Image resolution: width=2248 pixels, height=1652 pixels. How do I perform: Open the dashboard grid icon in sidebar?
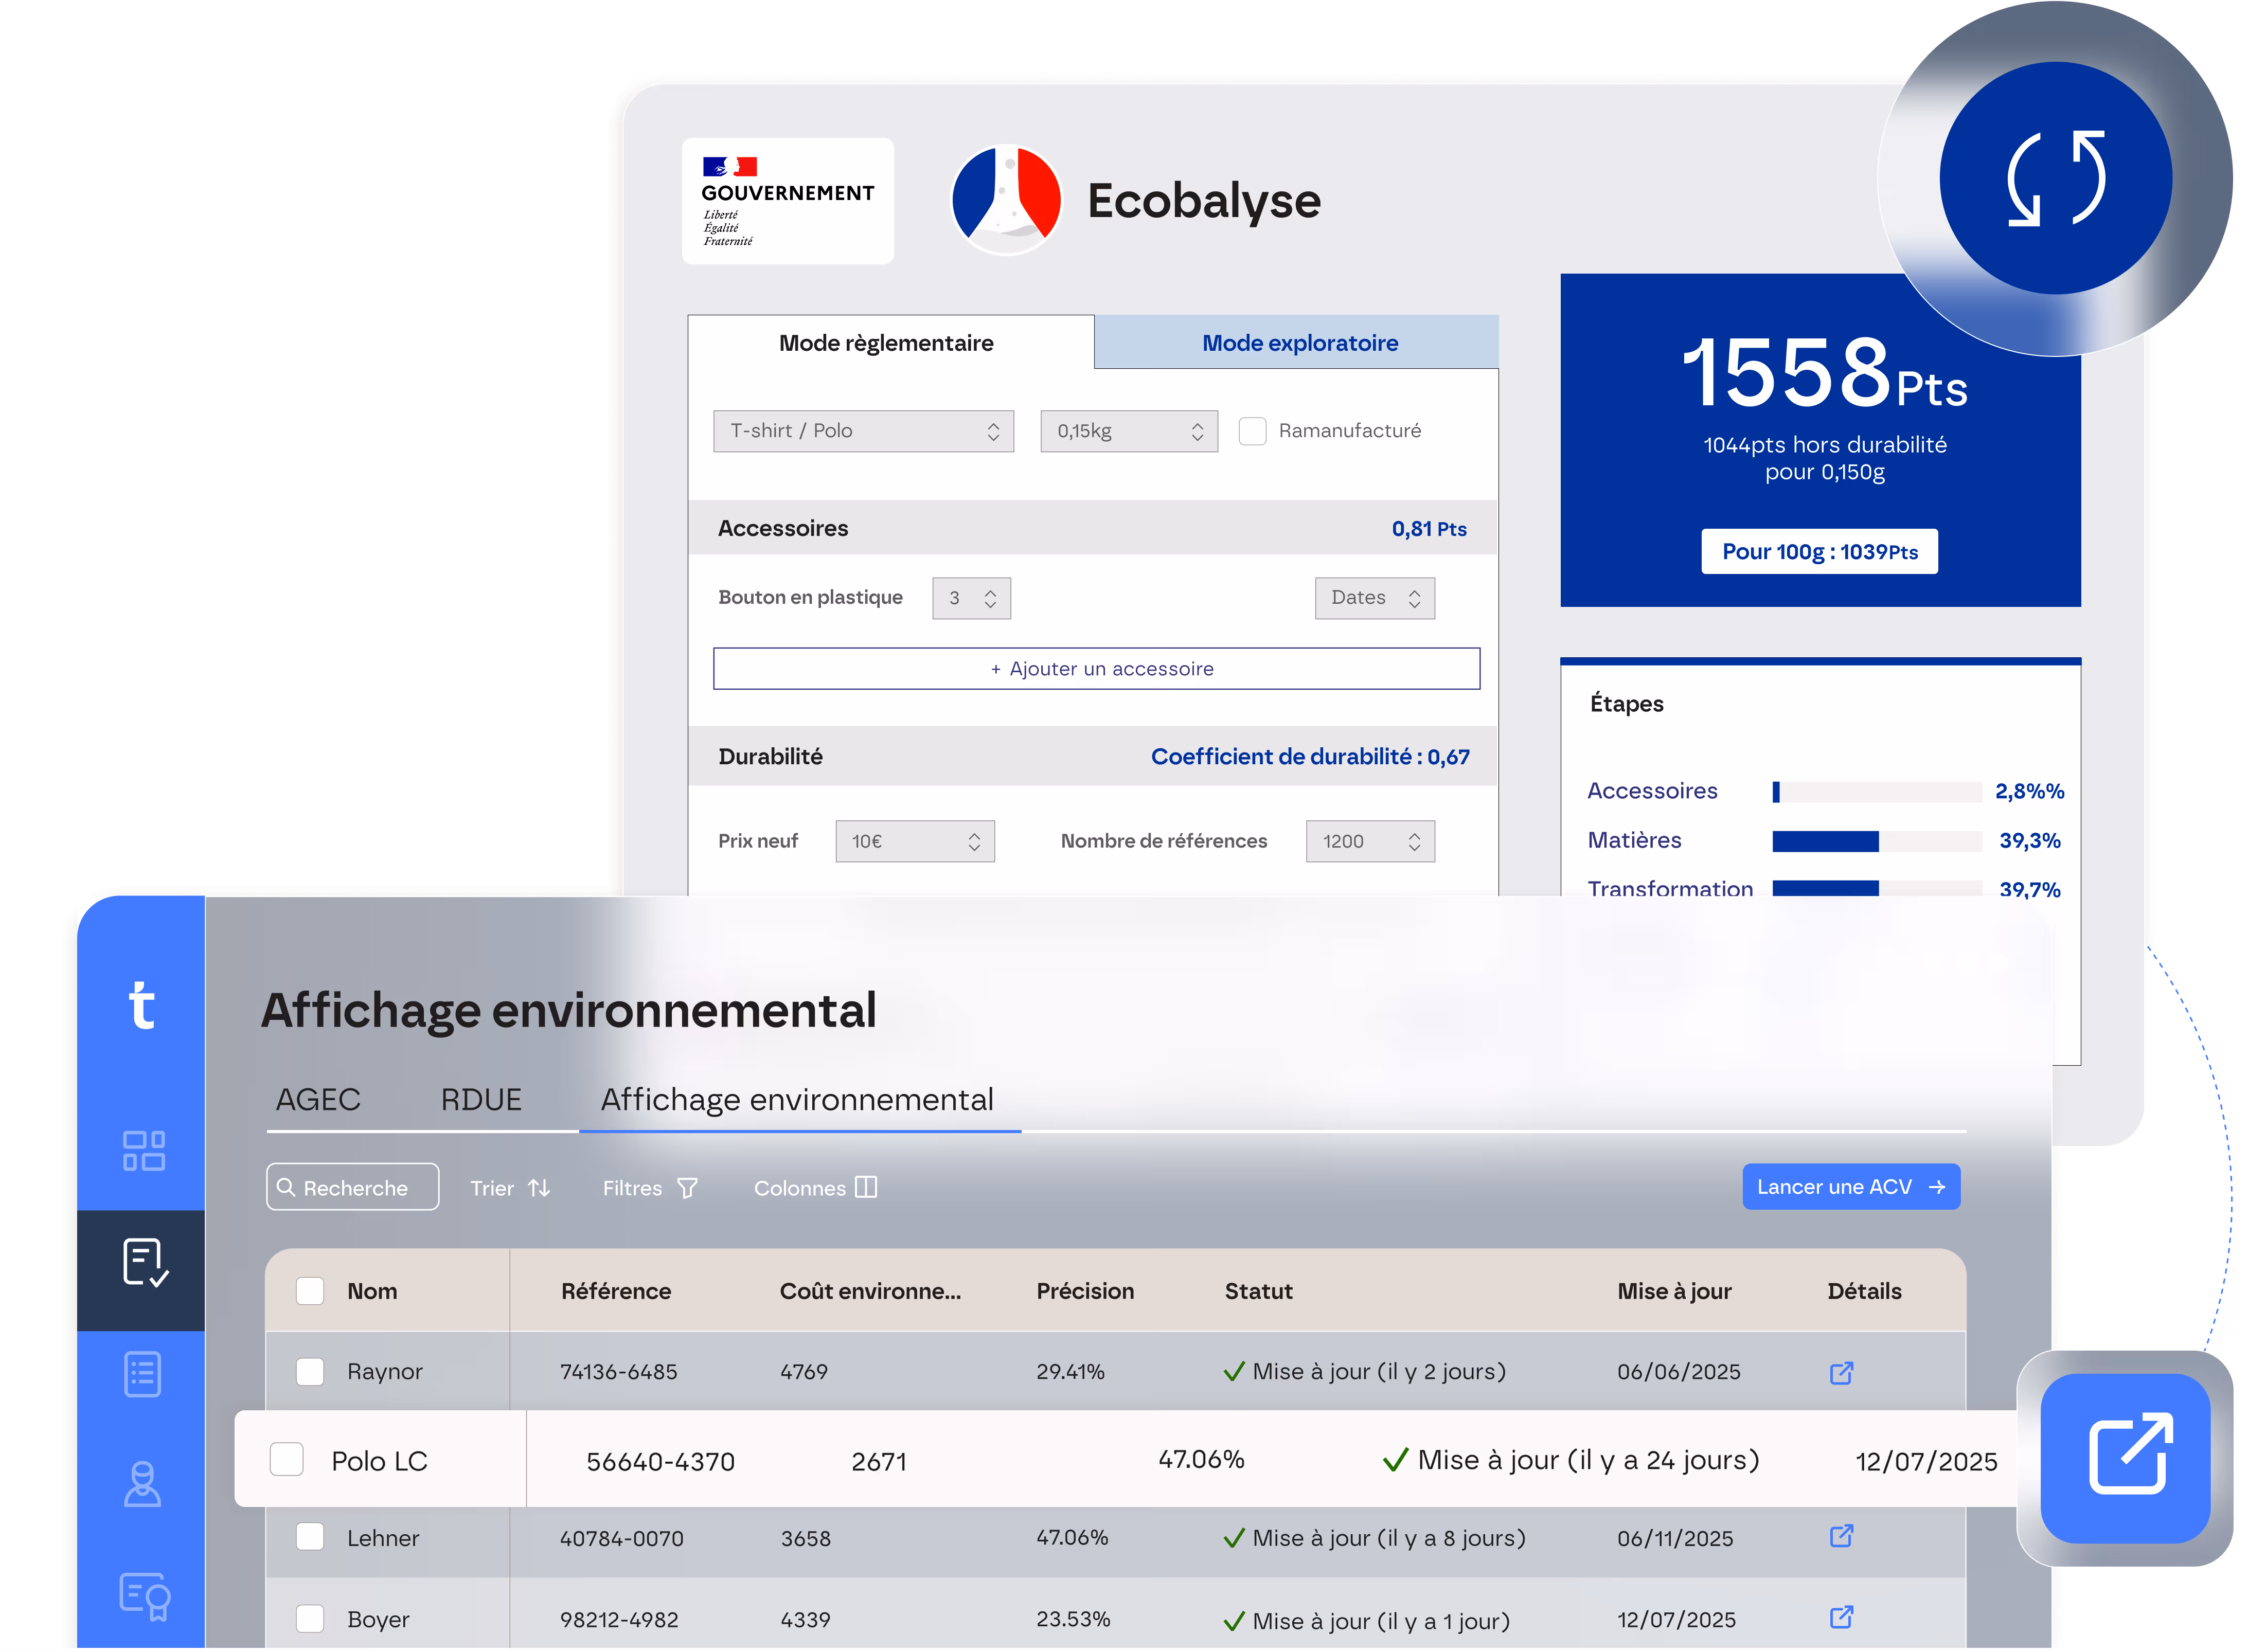coord(143,1150)
